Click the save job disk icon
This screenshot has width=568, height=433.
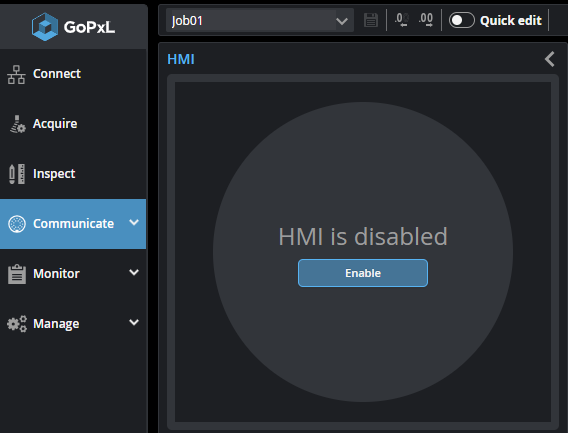point(371,20)
